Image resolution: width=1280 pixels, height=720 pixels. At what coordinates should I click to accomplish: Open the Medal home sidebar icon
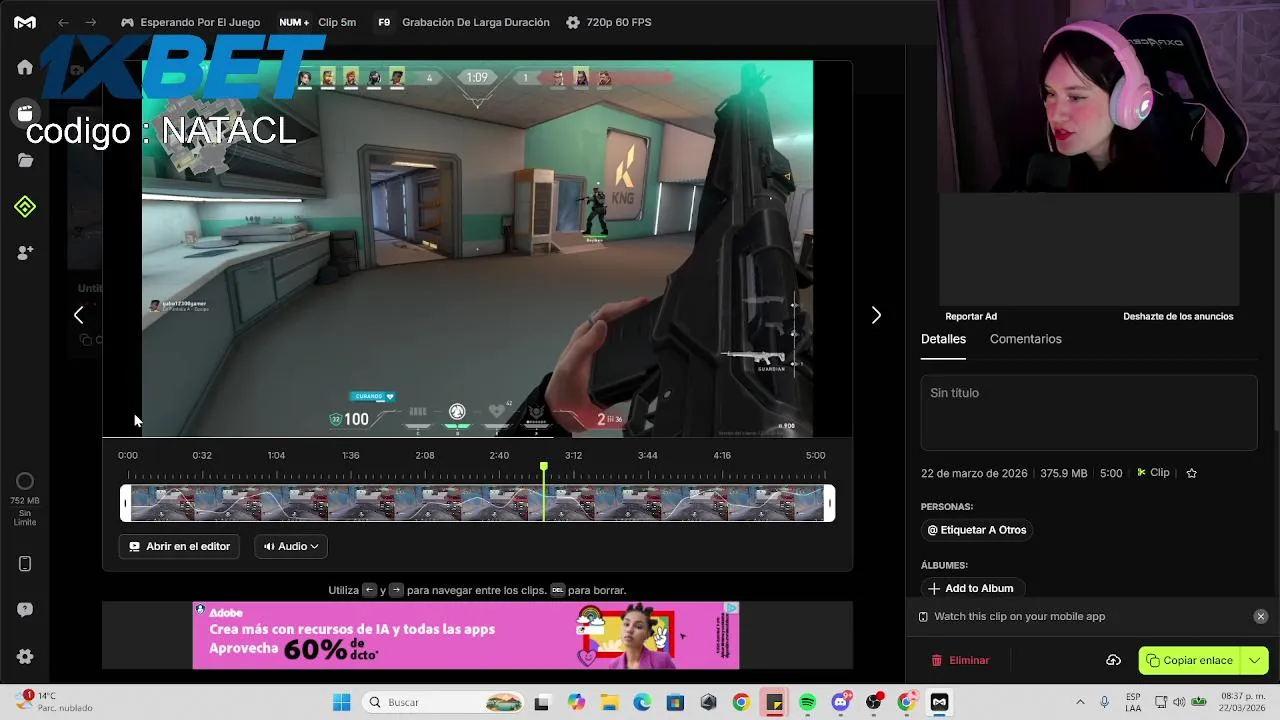click(25, 67)
